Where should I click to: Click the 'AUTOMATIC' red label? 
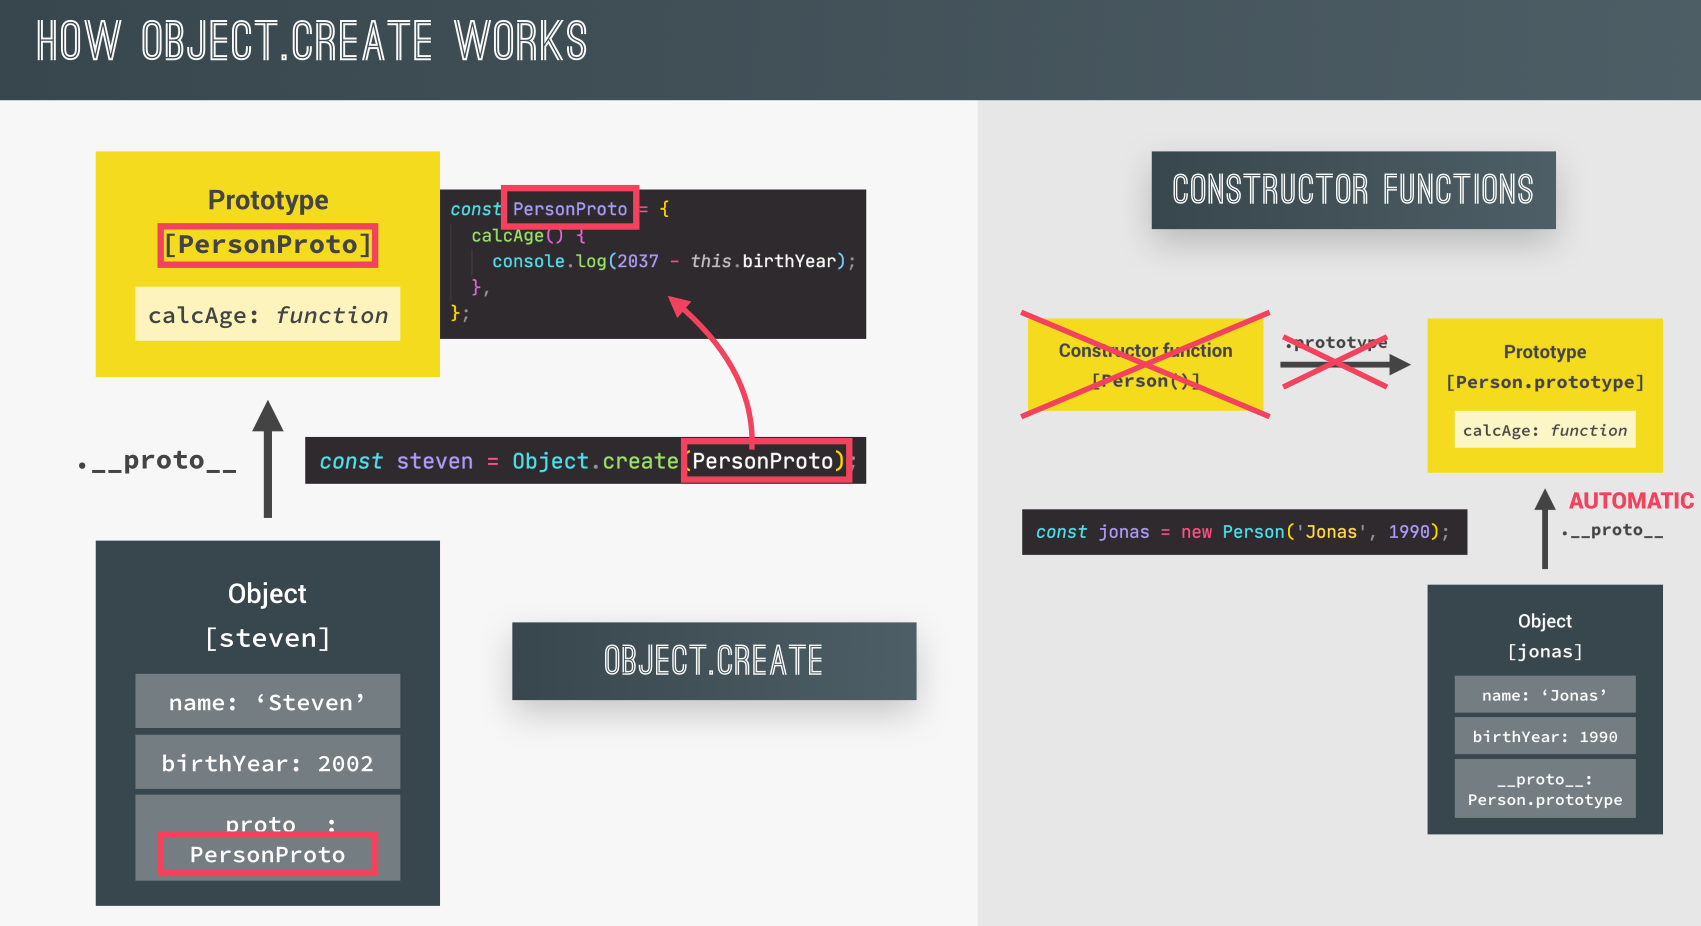coord(1631,501)
